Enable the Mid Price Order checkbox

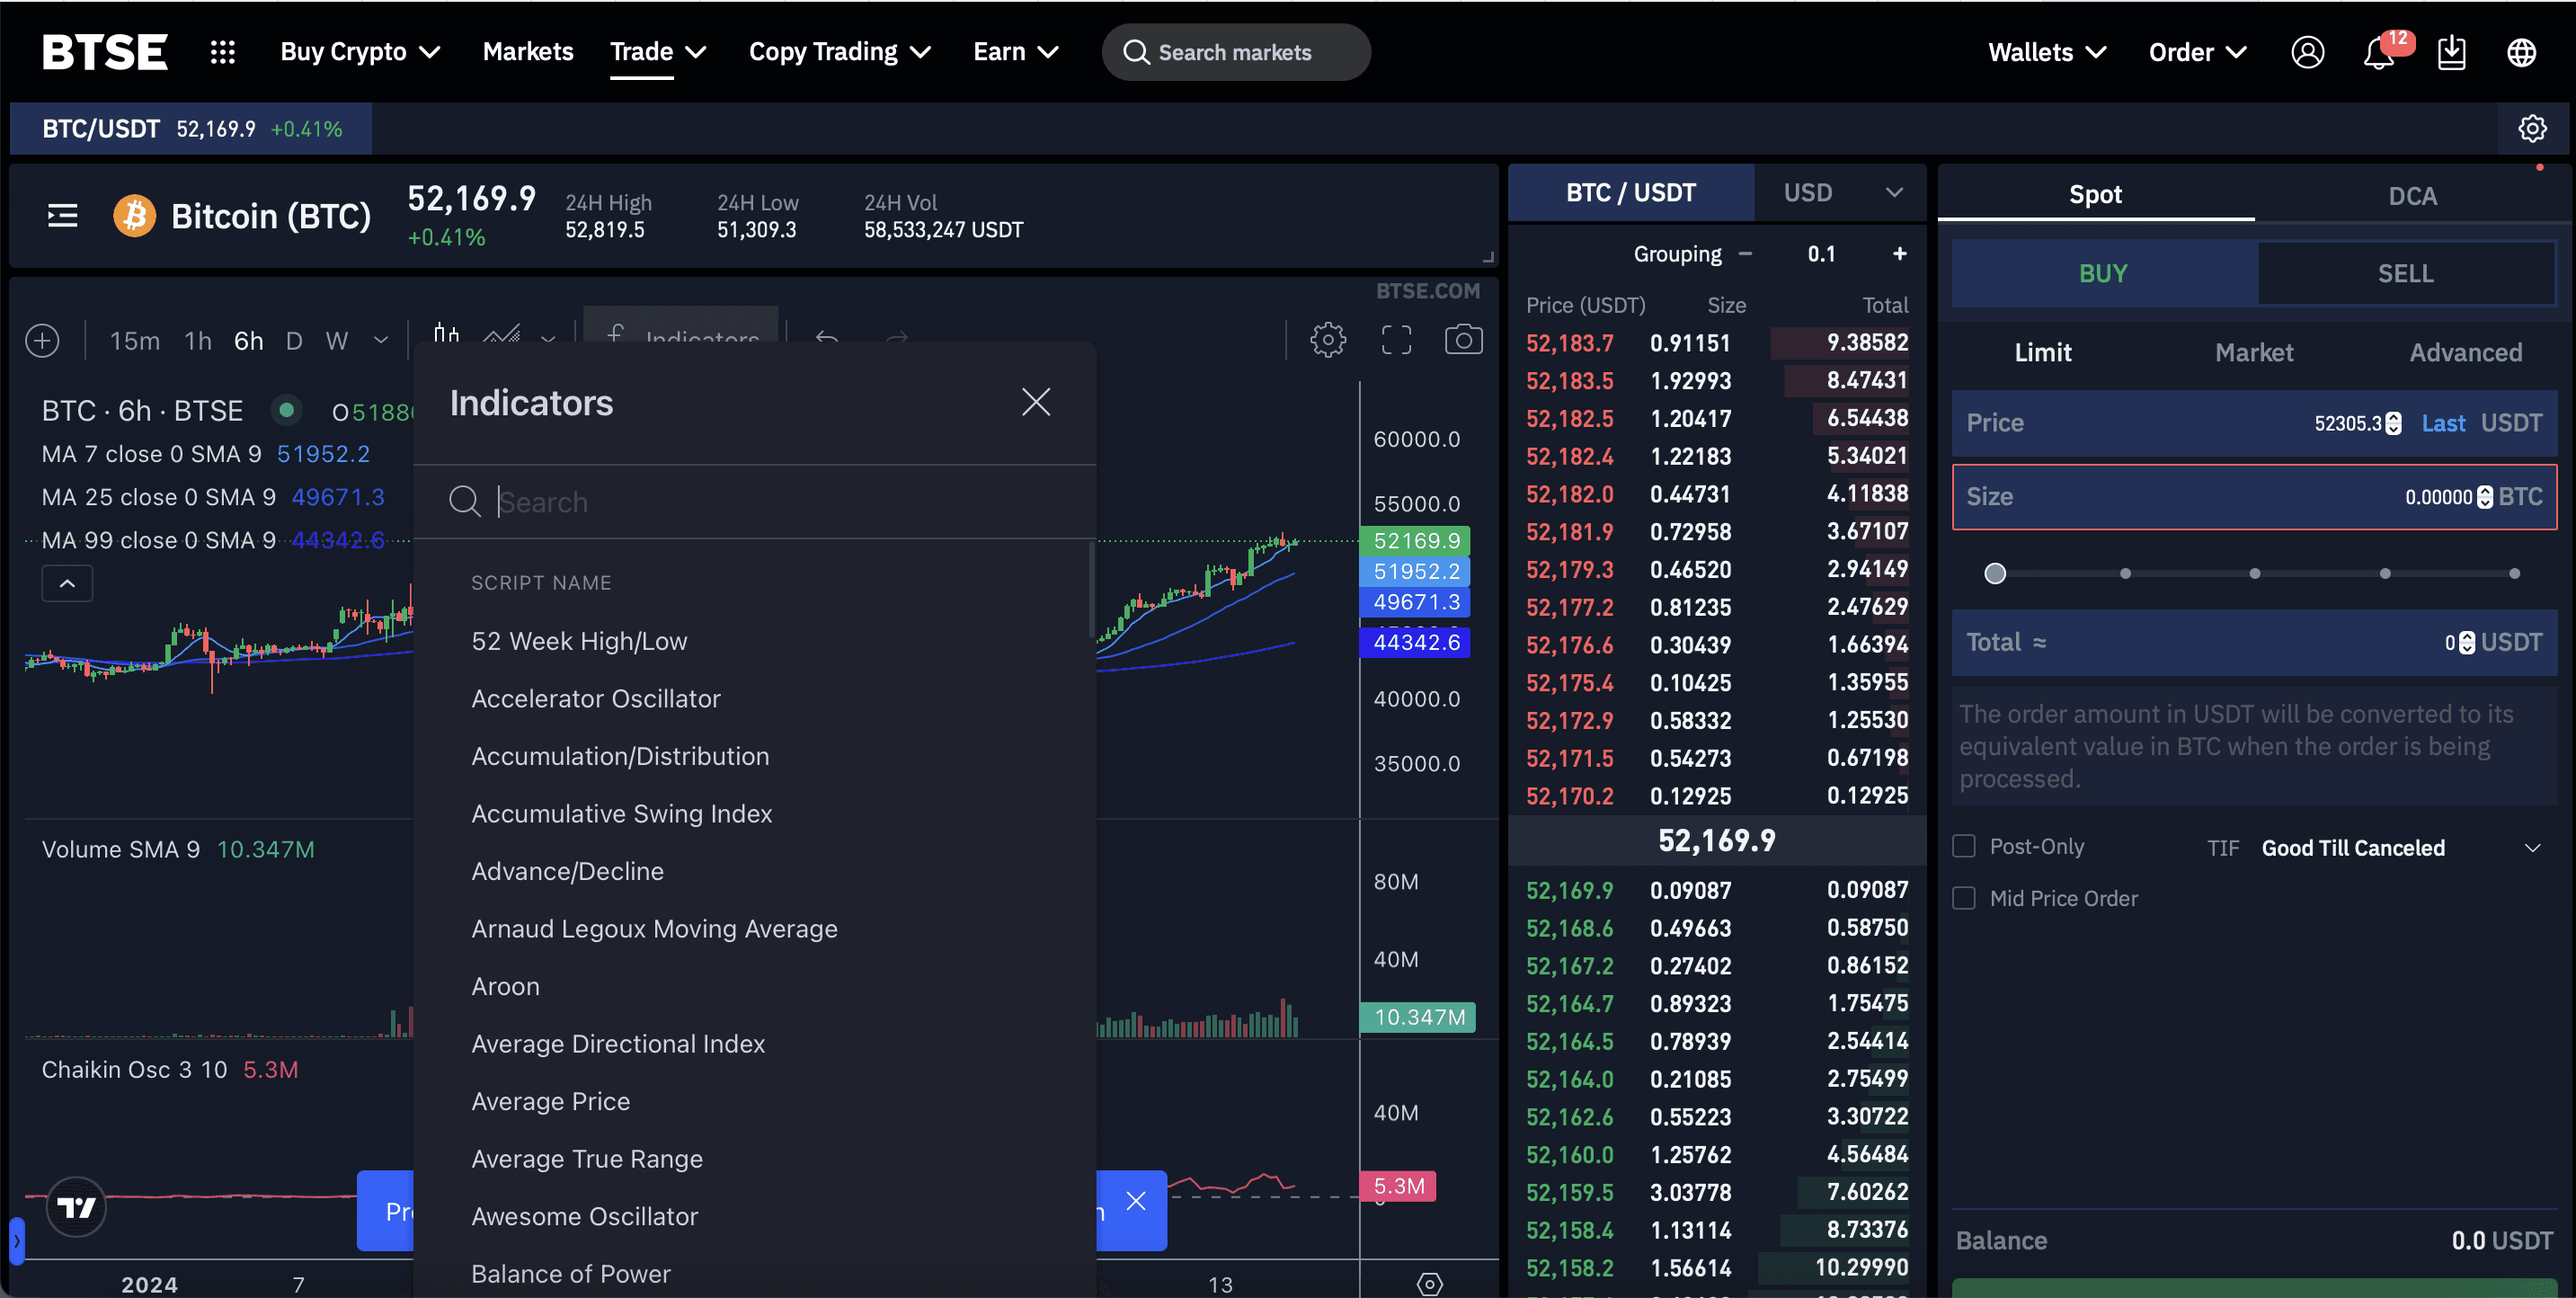(1964, 898)
